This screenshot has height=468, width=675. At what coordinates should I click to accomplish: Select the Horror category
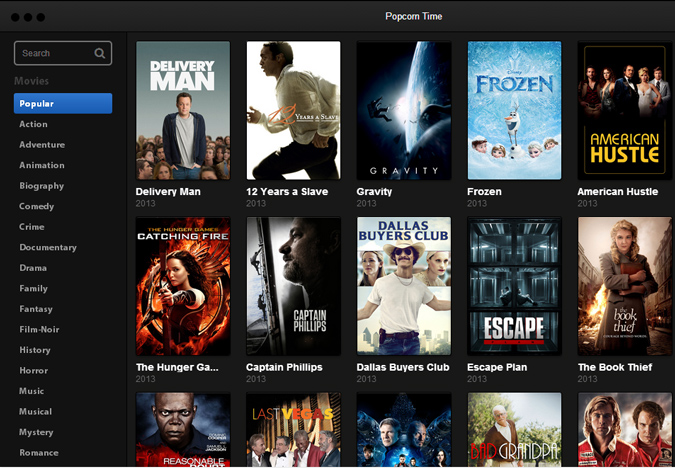click(x=33, y=371)
